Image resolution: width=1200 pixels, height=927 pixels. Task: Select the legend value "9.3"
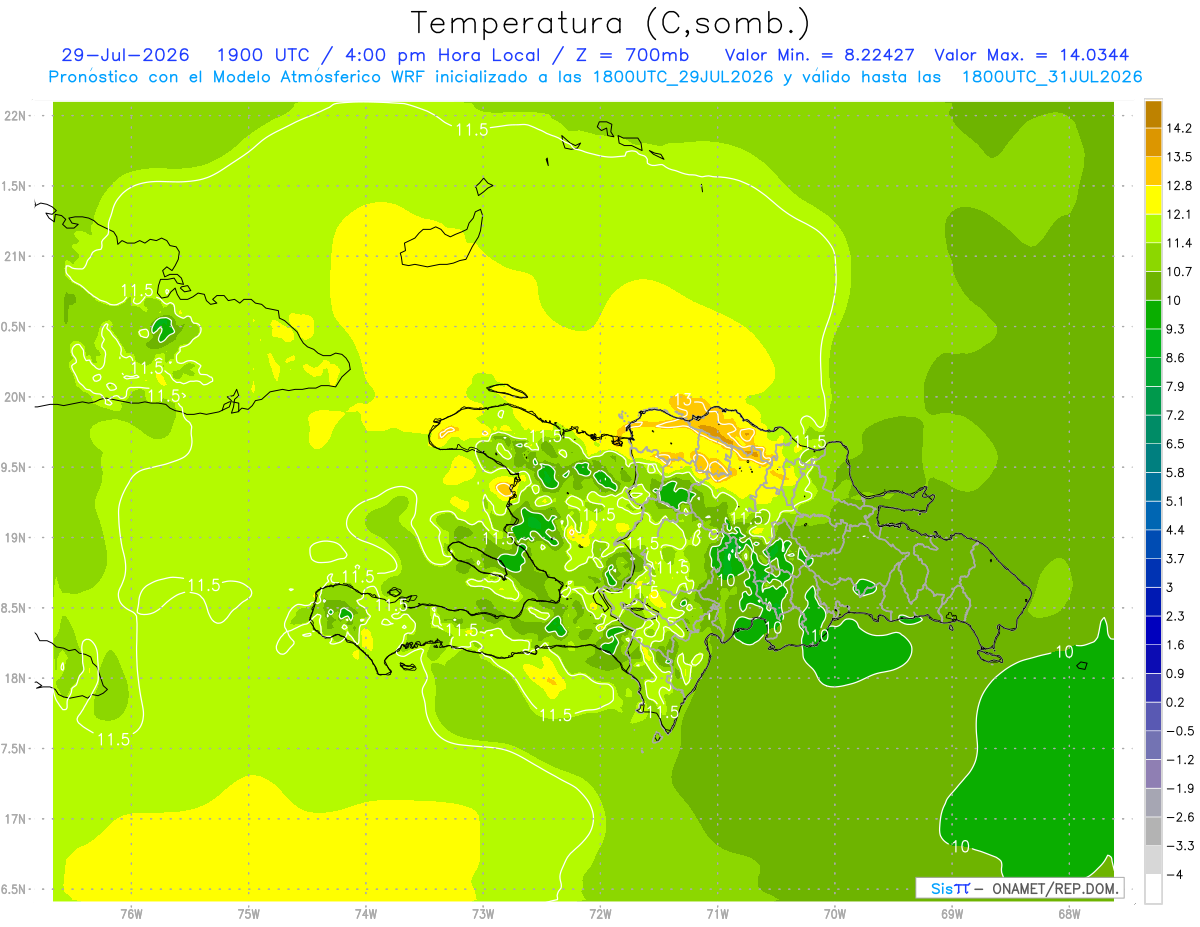point(1177,329)
